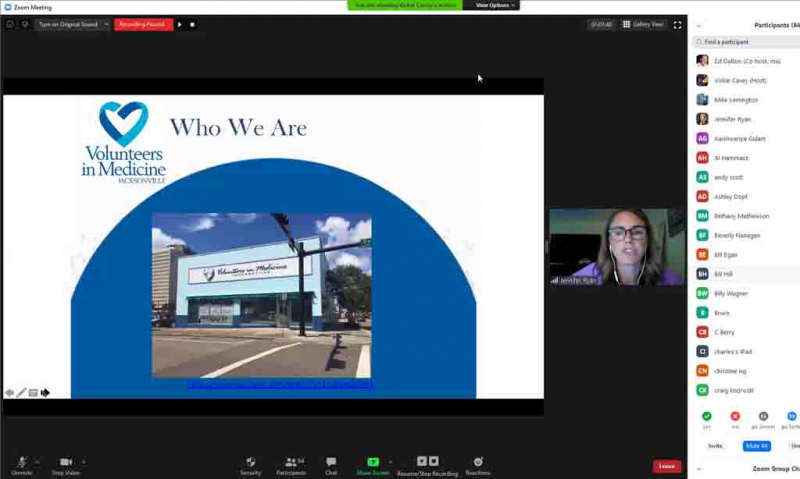Click the Mute All button
The height and width of the screenshot is (479, 800).
(x=757, y=446)
